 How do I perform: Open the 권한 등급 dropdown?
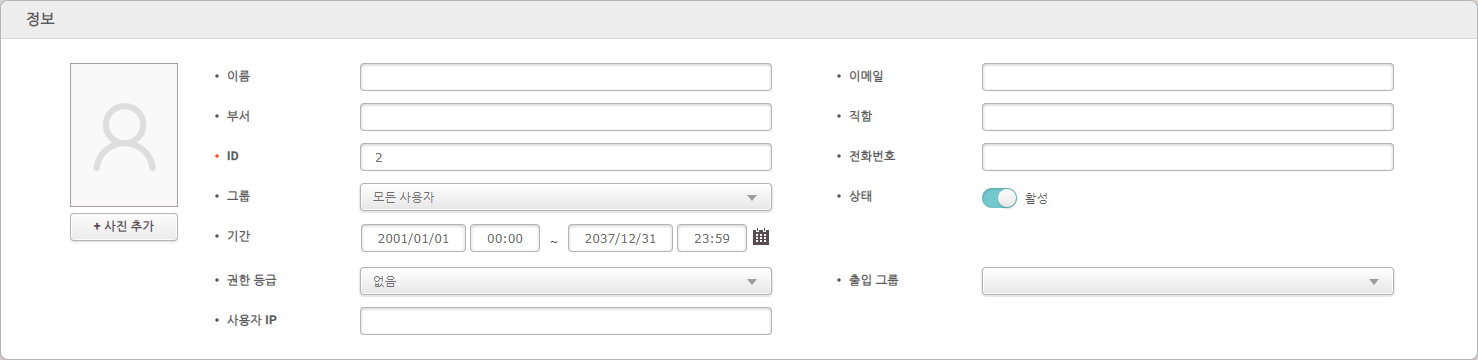coord(566,281)
